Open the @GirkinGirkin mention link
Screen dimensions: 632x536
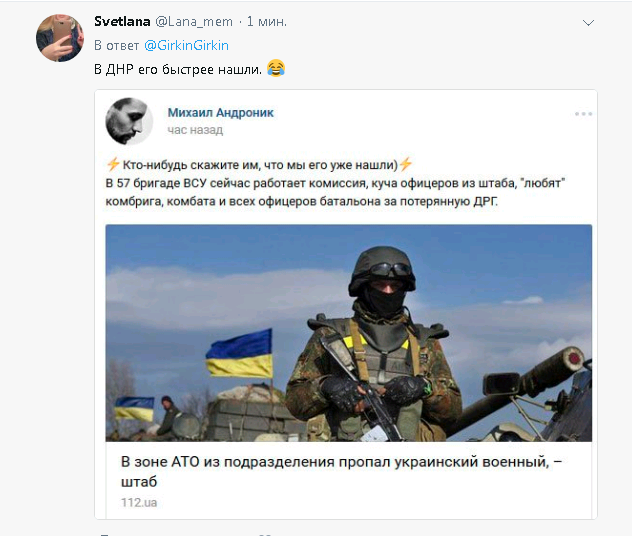186,45
